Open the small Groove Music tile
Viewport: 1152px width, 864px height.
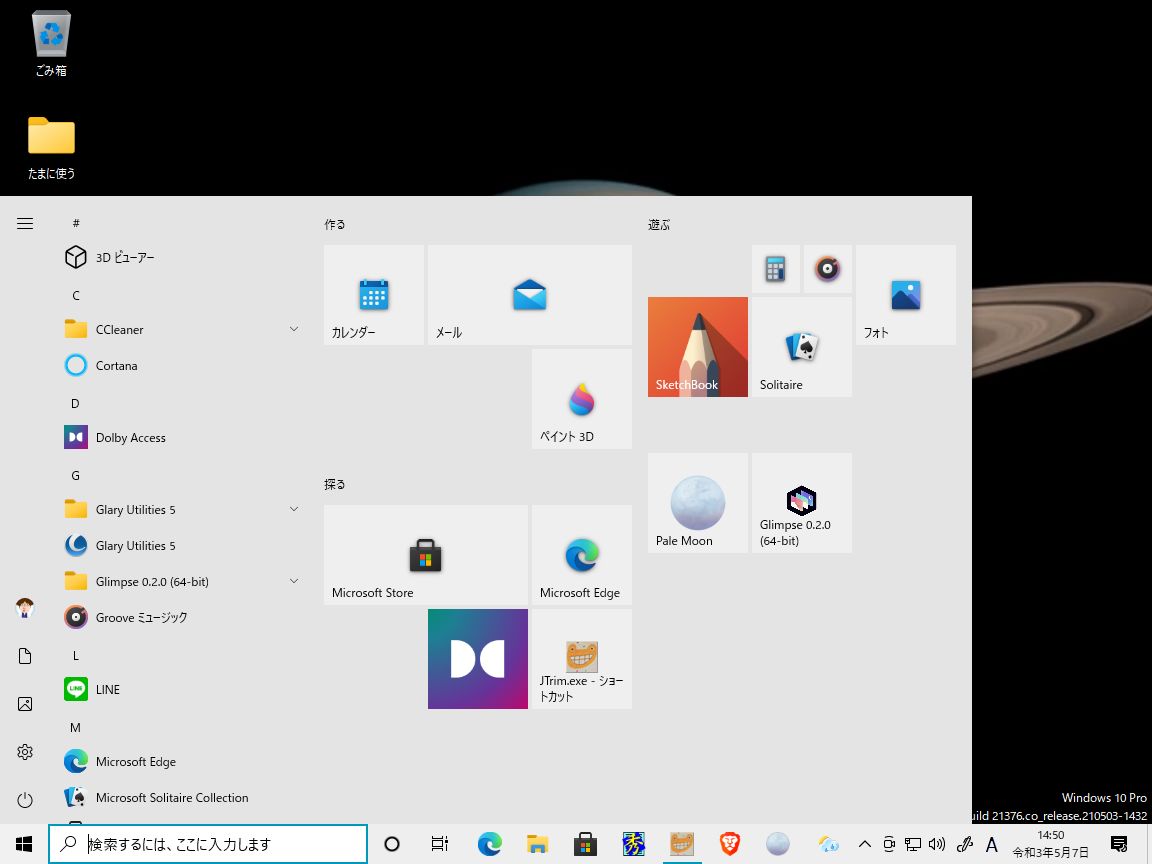tap(828, 269)
